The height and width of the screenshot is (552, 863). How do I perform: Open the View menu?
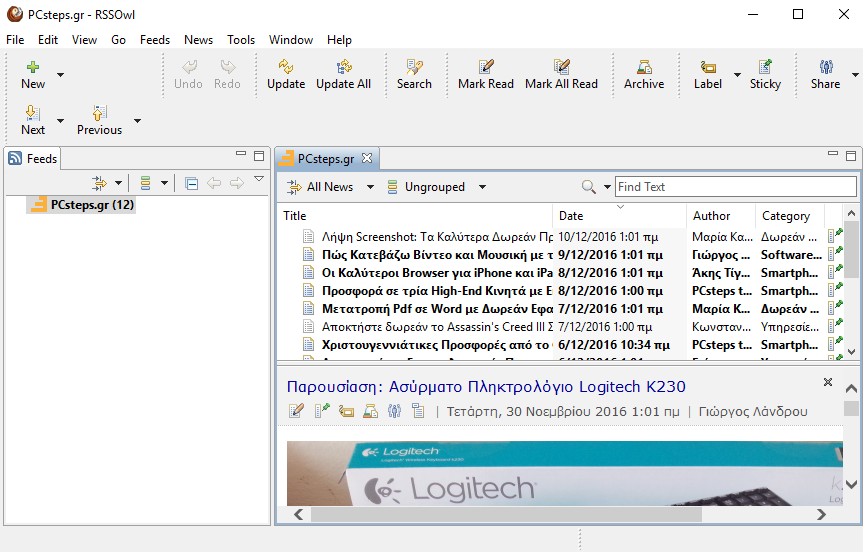[x=84, y=40]
